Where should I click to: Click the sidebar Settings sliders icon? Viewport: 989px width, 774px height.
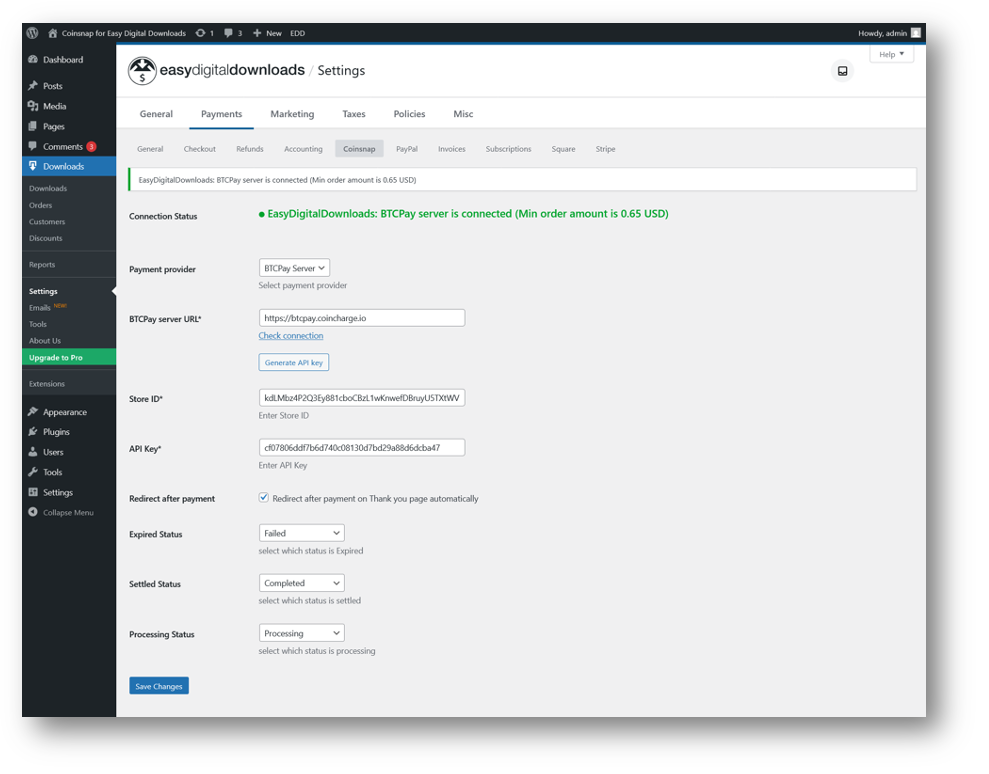pos(33,492)
